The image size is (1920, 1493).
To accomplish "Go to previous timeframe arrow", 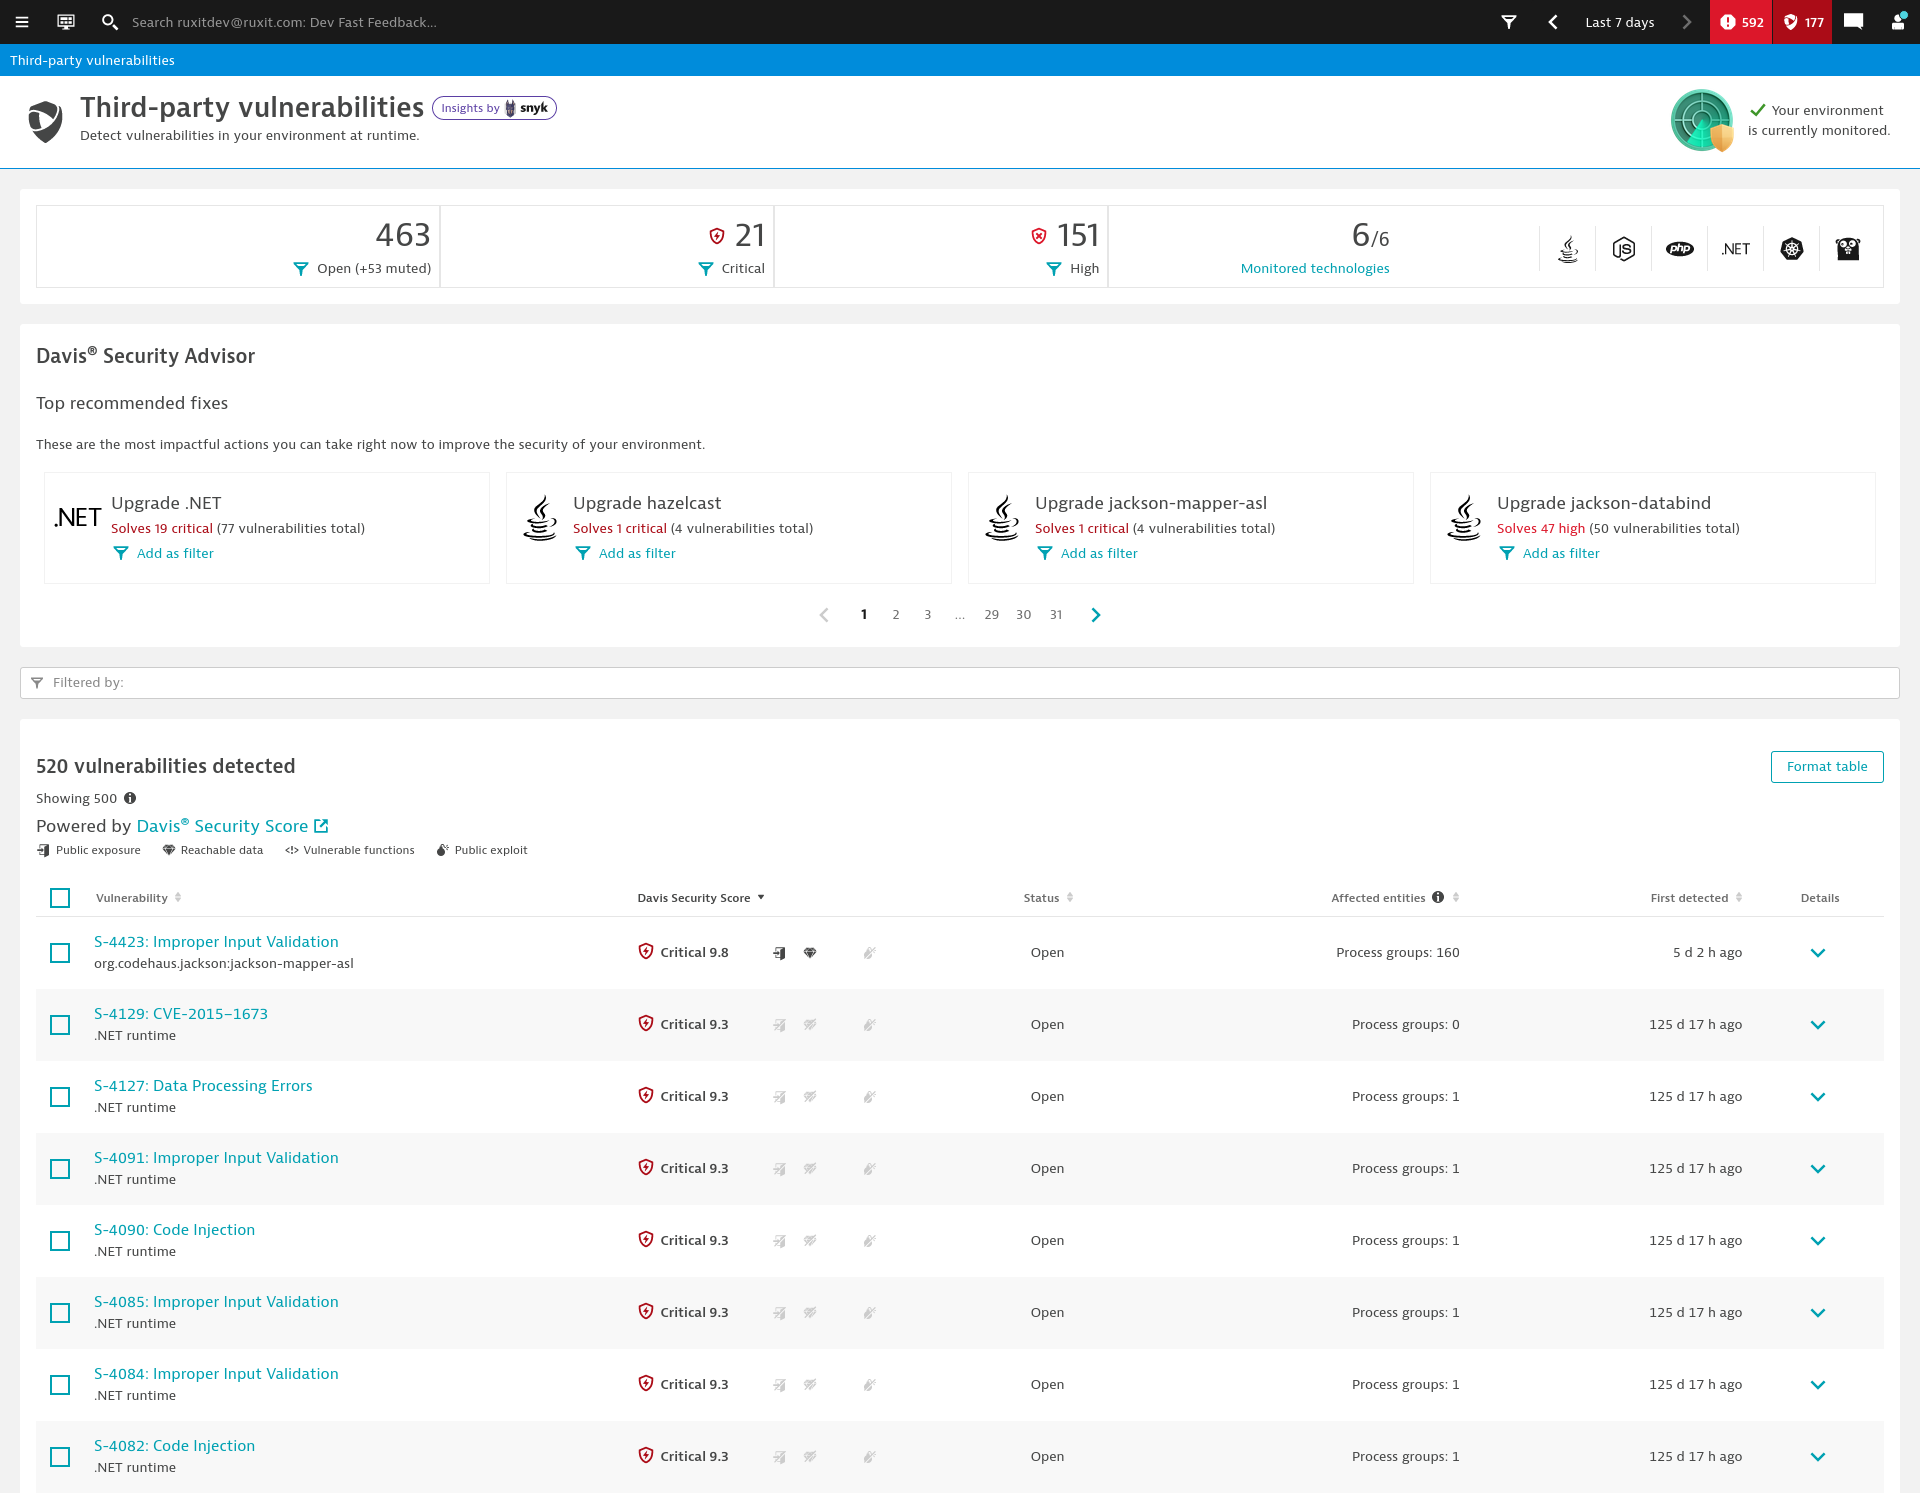I will (x=1553, y=22).
